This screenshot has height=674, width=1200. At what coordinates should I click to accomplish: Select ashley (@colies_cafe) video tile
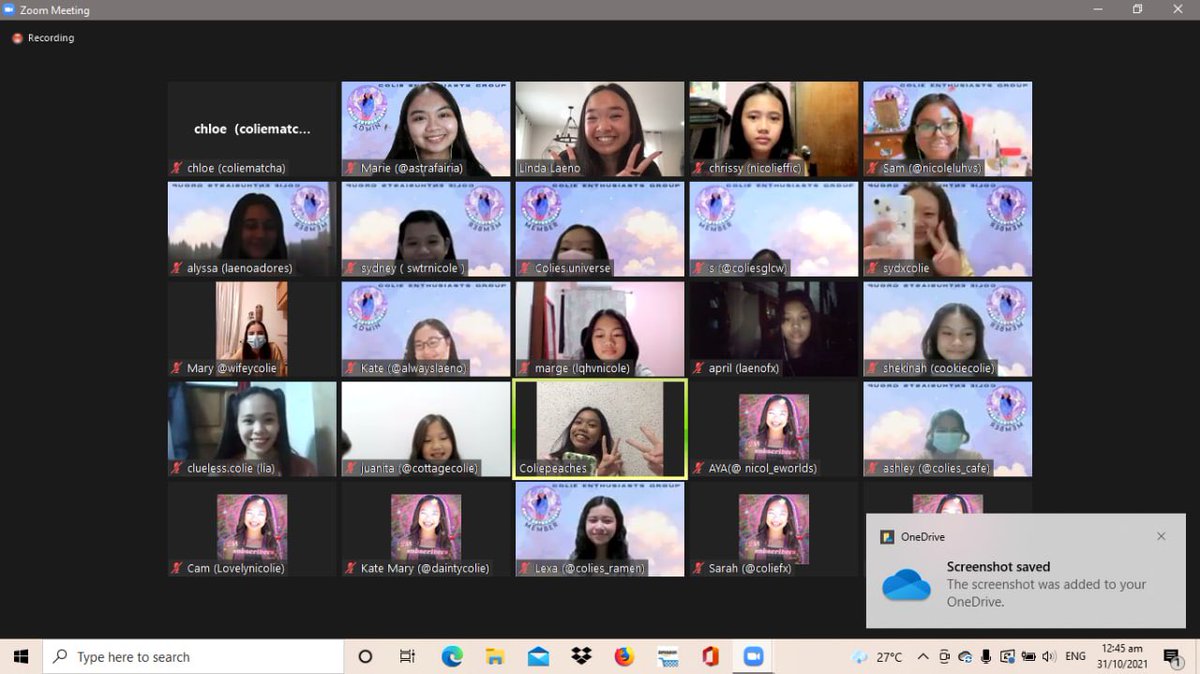coord(948,429)
